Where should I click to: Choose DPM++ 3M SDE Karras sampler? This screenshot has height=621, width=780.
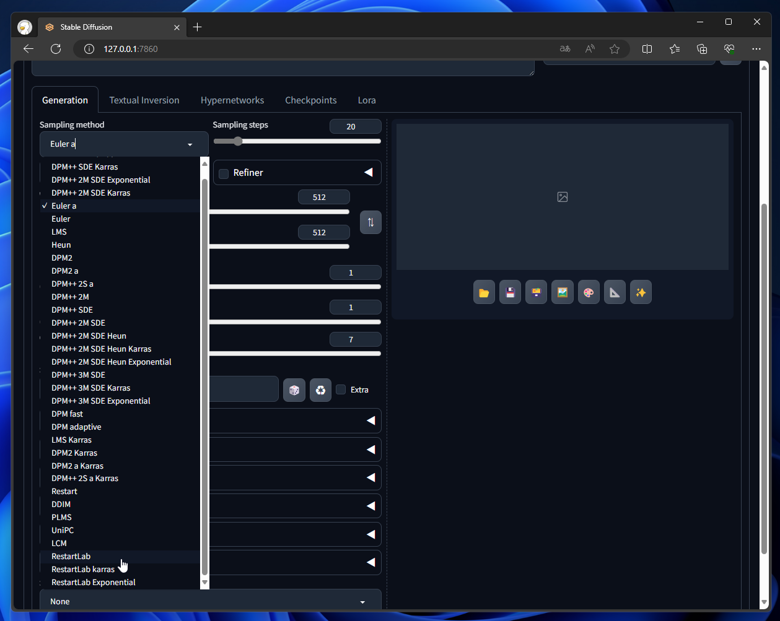[x=120, y=388]
